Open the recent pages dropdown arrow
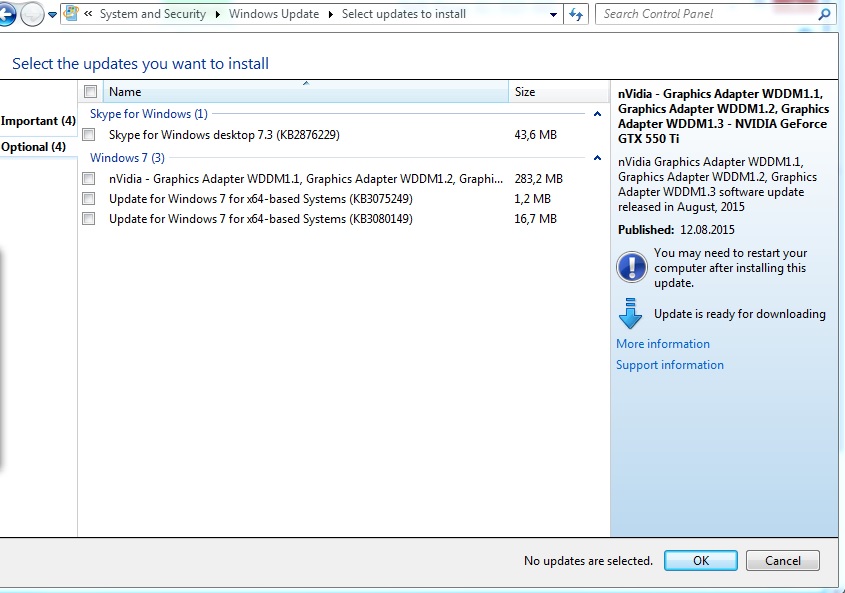 click(x=52, y=15)
